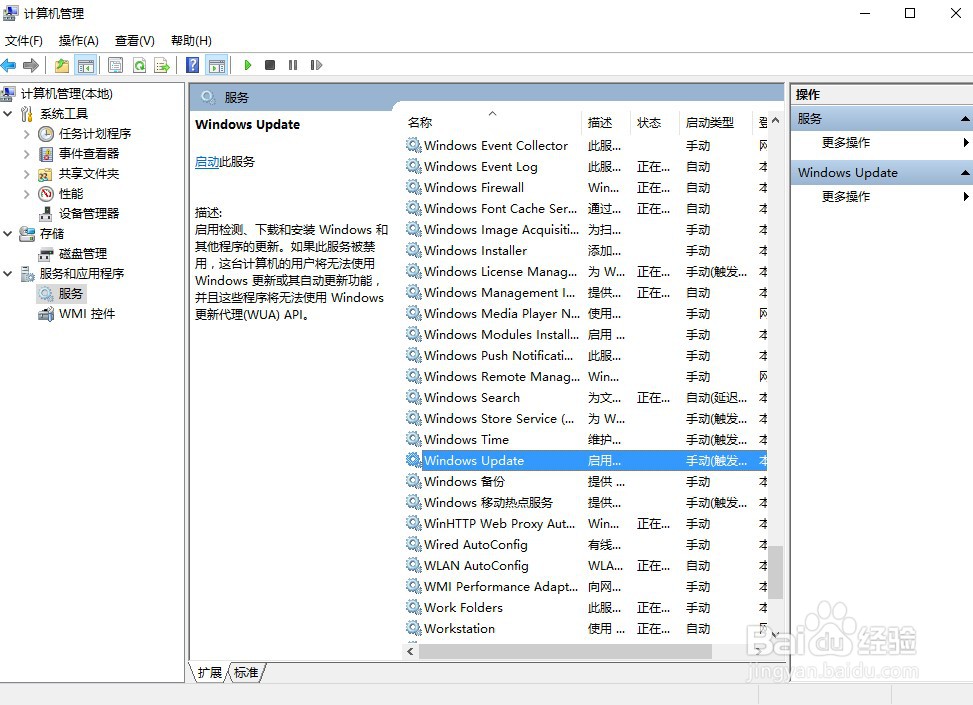Open 更多操作 under Windows Update section
This screenshot has height=705, width=973.
tap(846, 197)
